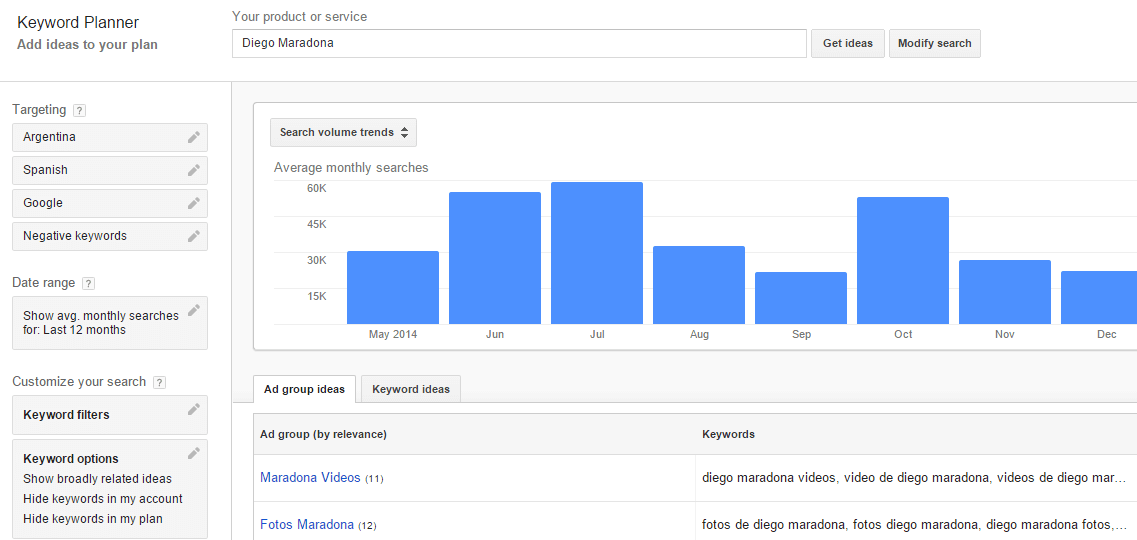Screen dimensions: 1137x540
Task: Open Customize your search help icon
Action: [160, 382]
